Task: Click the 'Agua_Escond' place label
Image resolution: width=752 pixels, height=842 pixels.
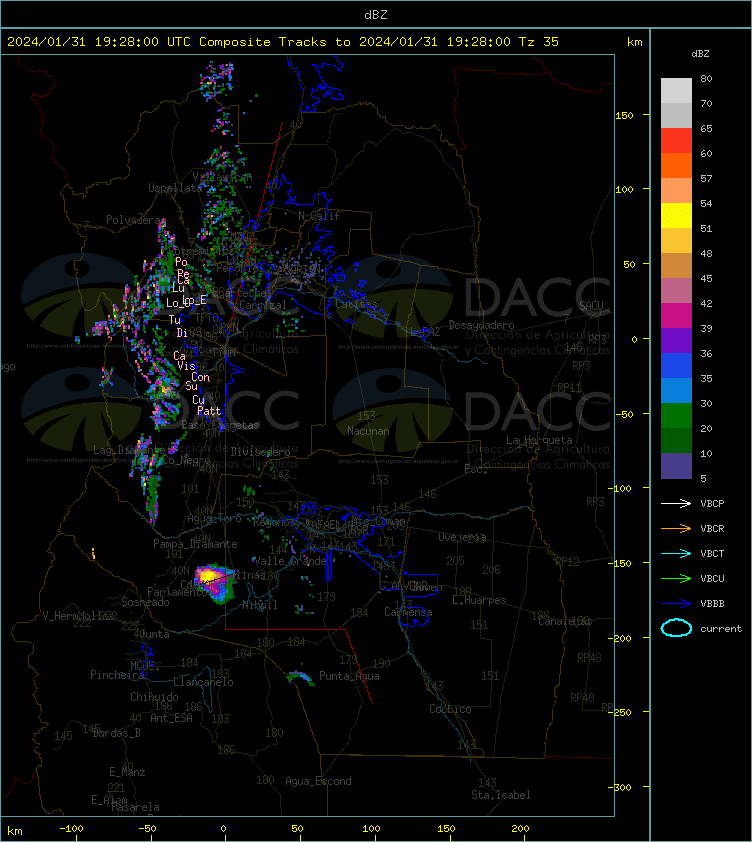Action: coord(318,781)
